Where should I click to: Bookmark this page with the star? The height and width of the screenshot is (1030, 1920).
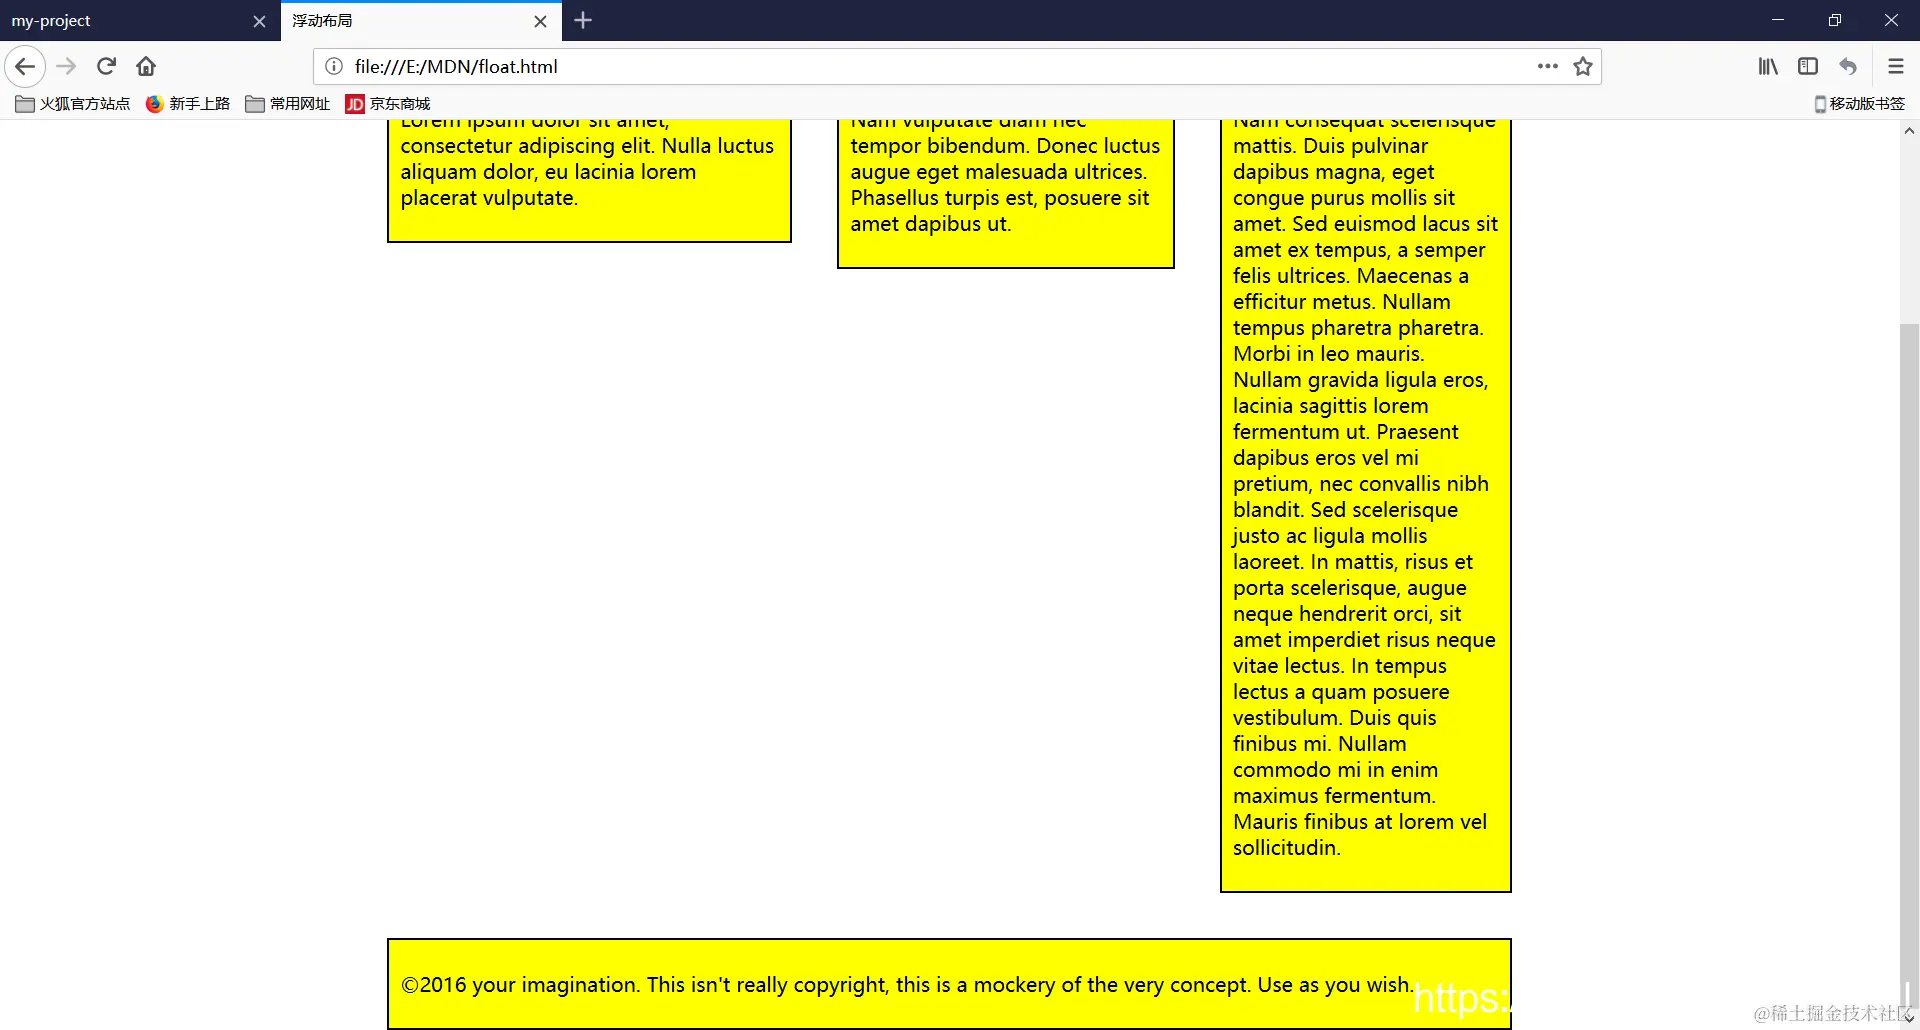coord(1583,67)
